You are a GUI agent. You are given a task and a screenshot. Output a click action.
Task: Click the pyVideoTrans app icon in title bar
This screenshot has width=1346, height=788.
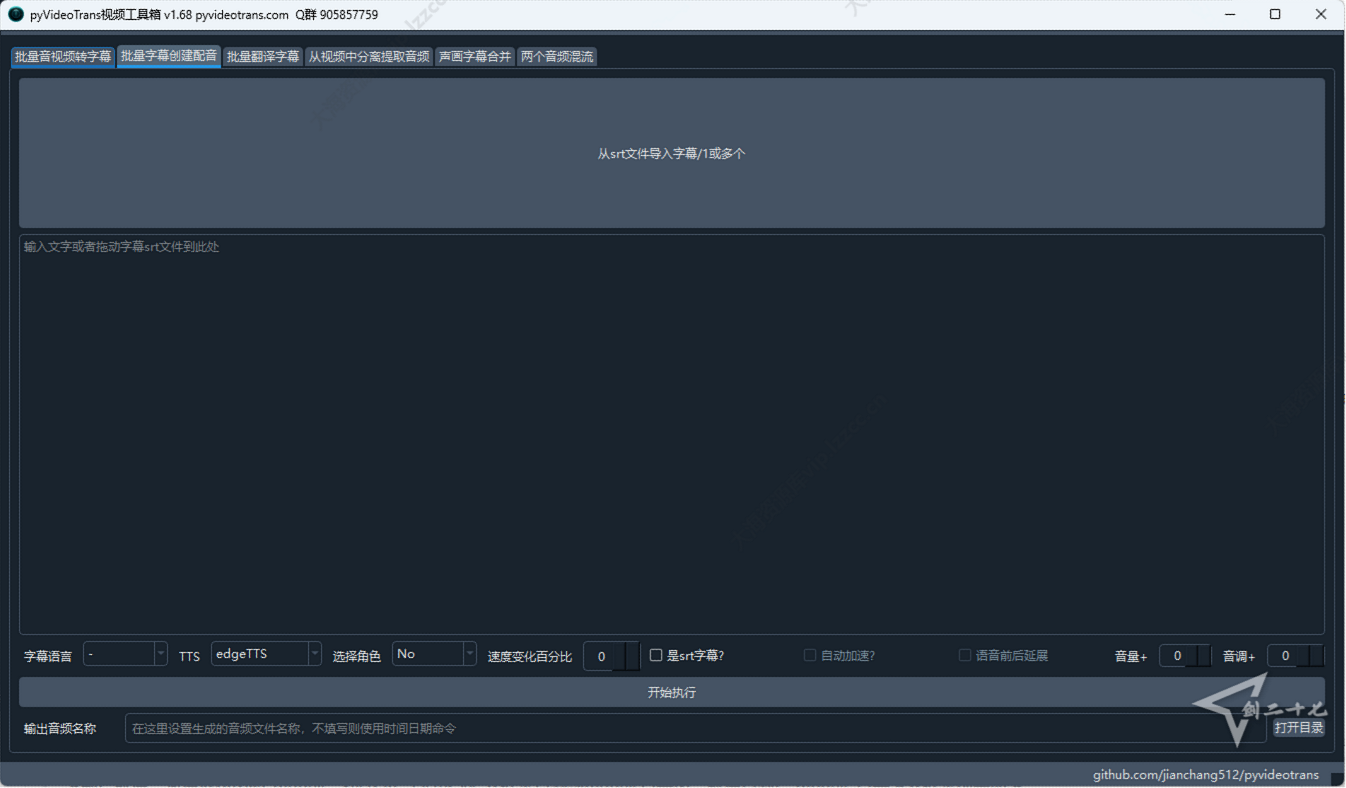point(16,14)
